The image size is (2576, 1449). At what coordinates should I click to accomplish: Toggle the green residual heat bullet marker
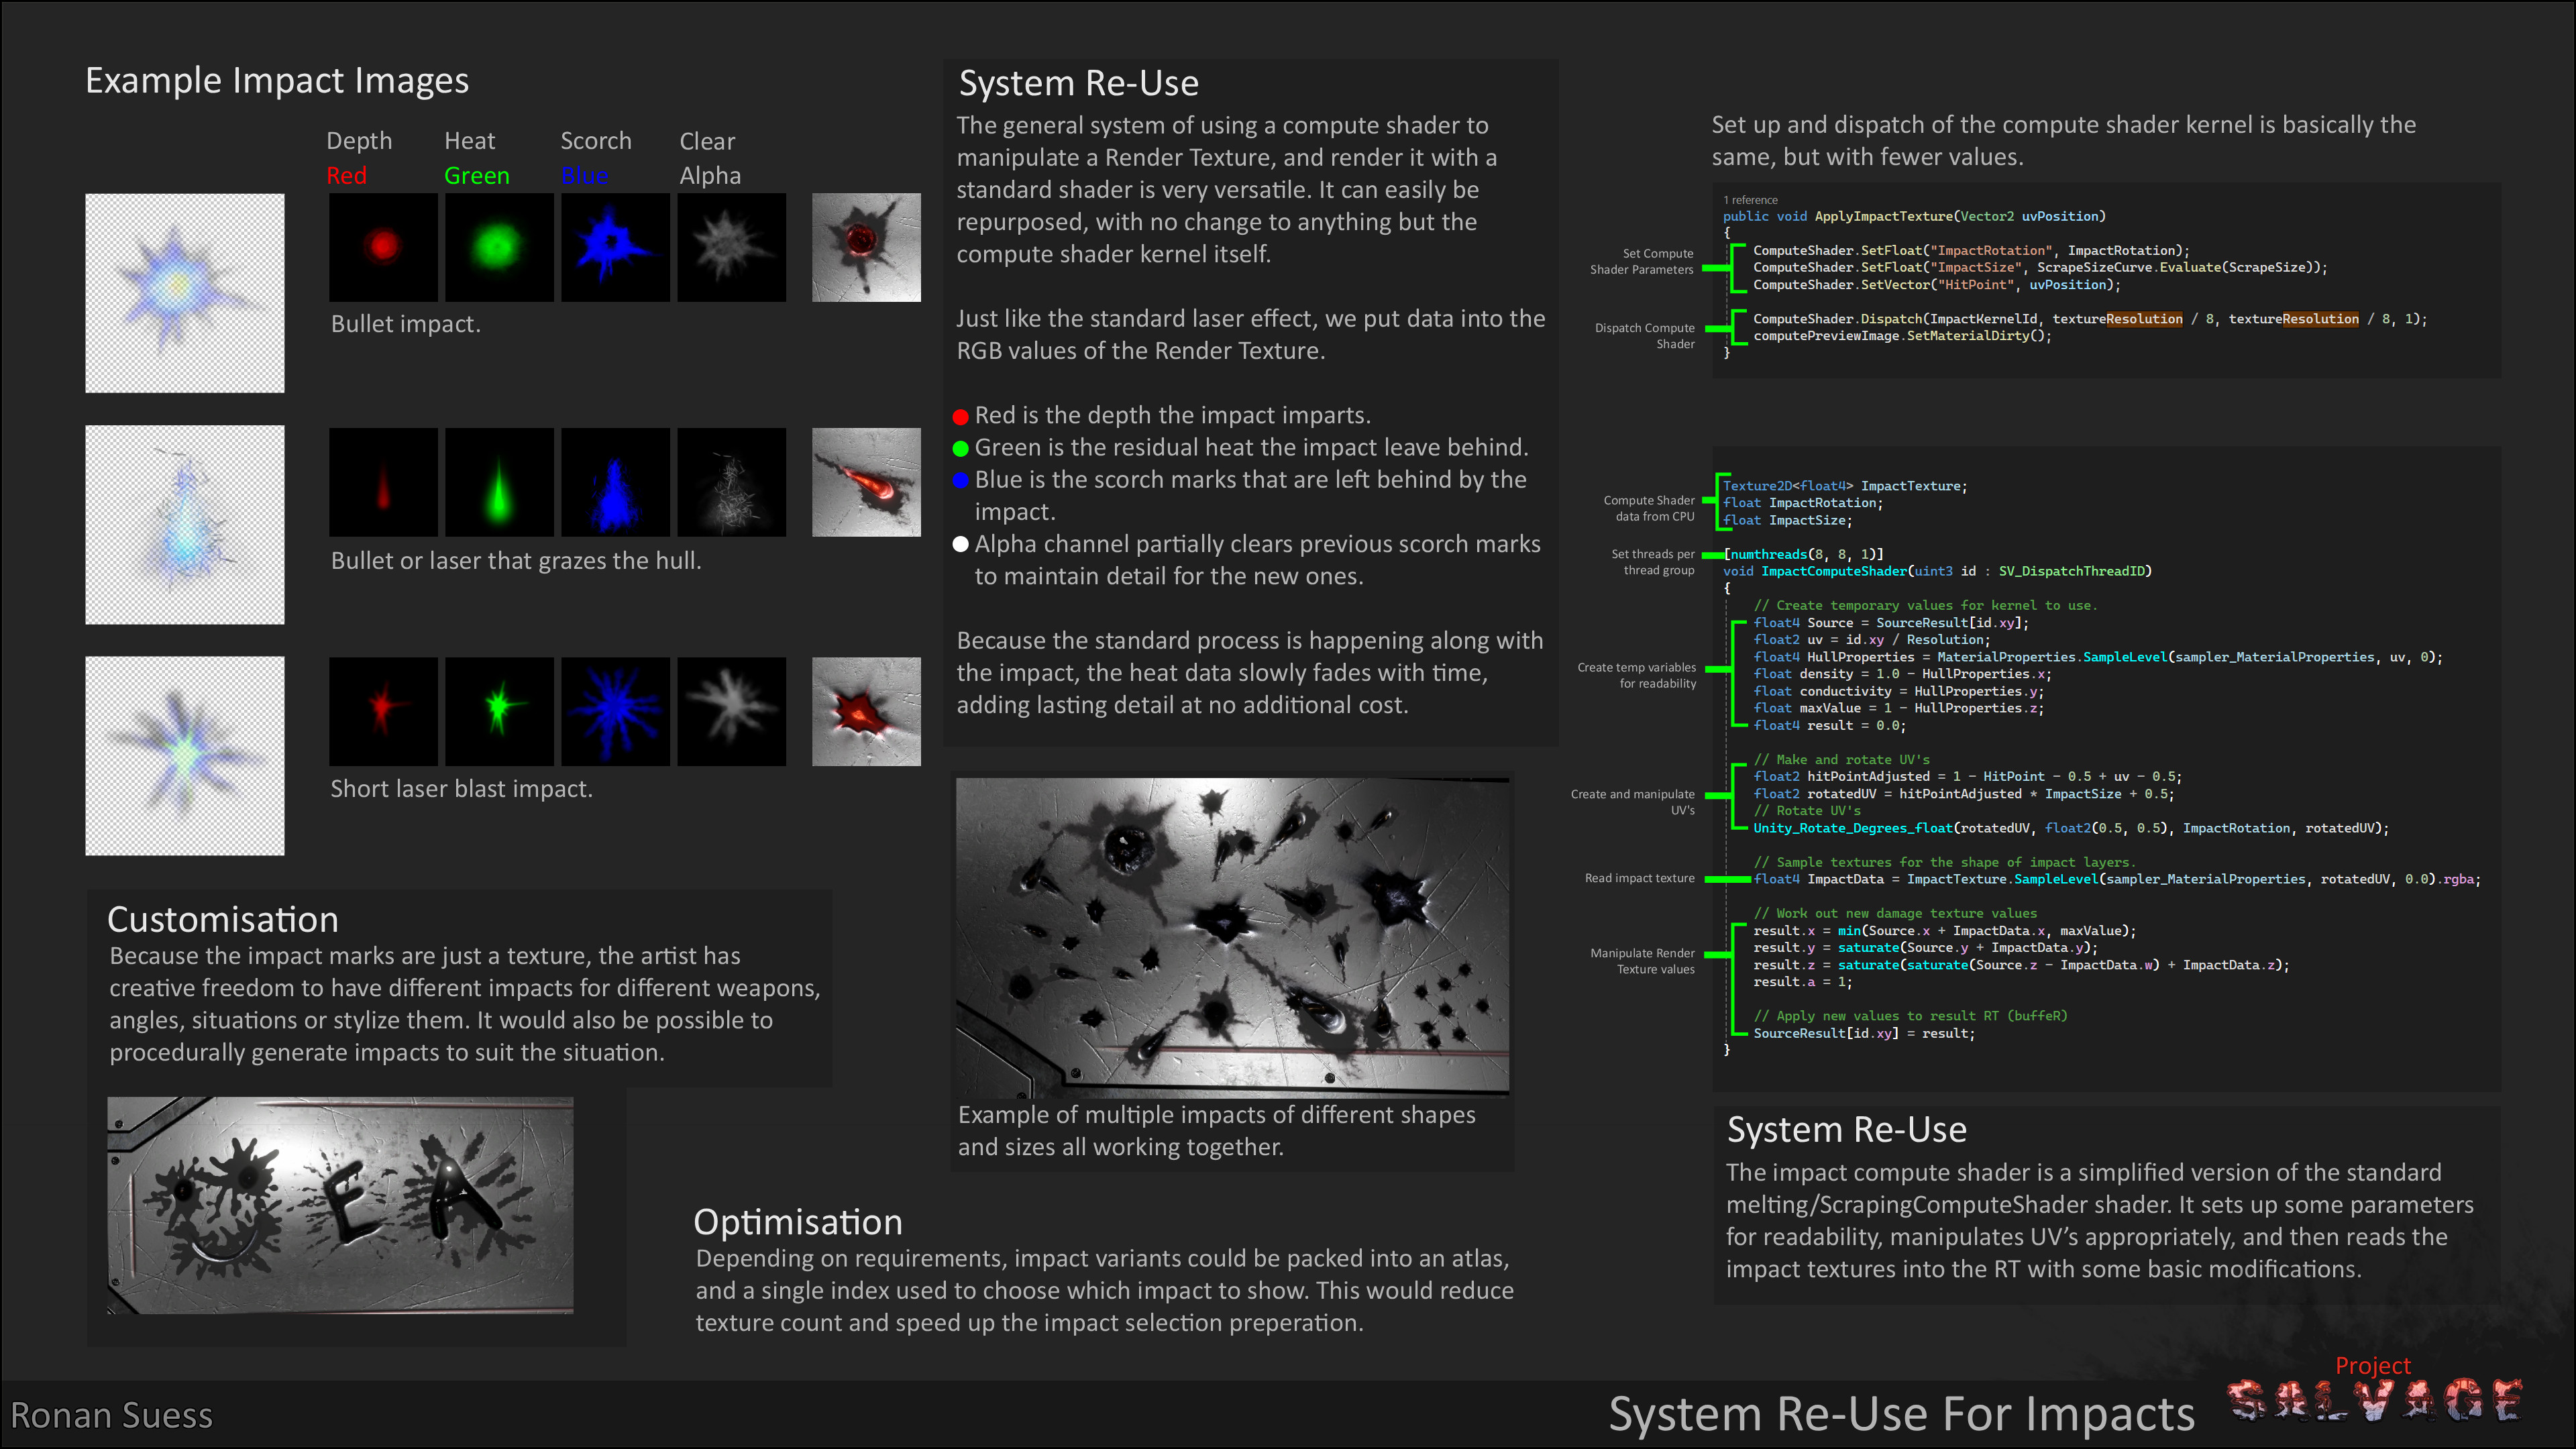click(x=961, y=448)
